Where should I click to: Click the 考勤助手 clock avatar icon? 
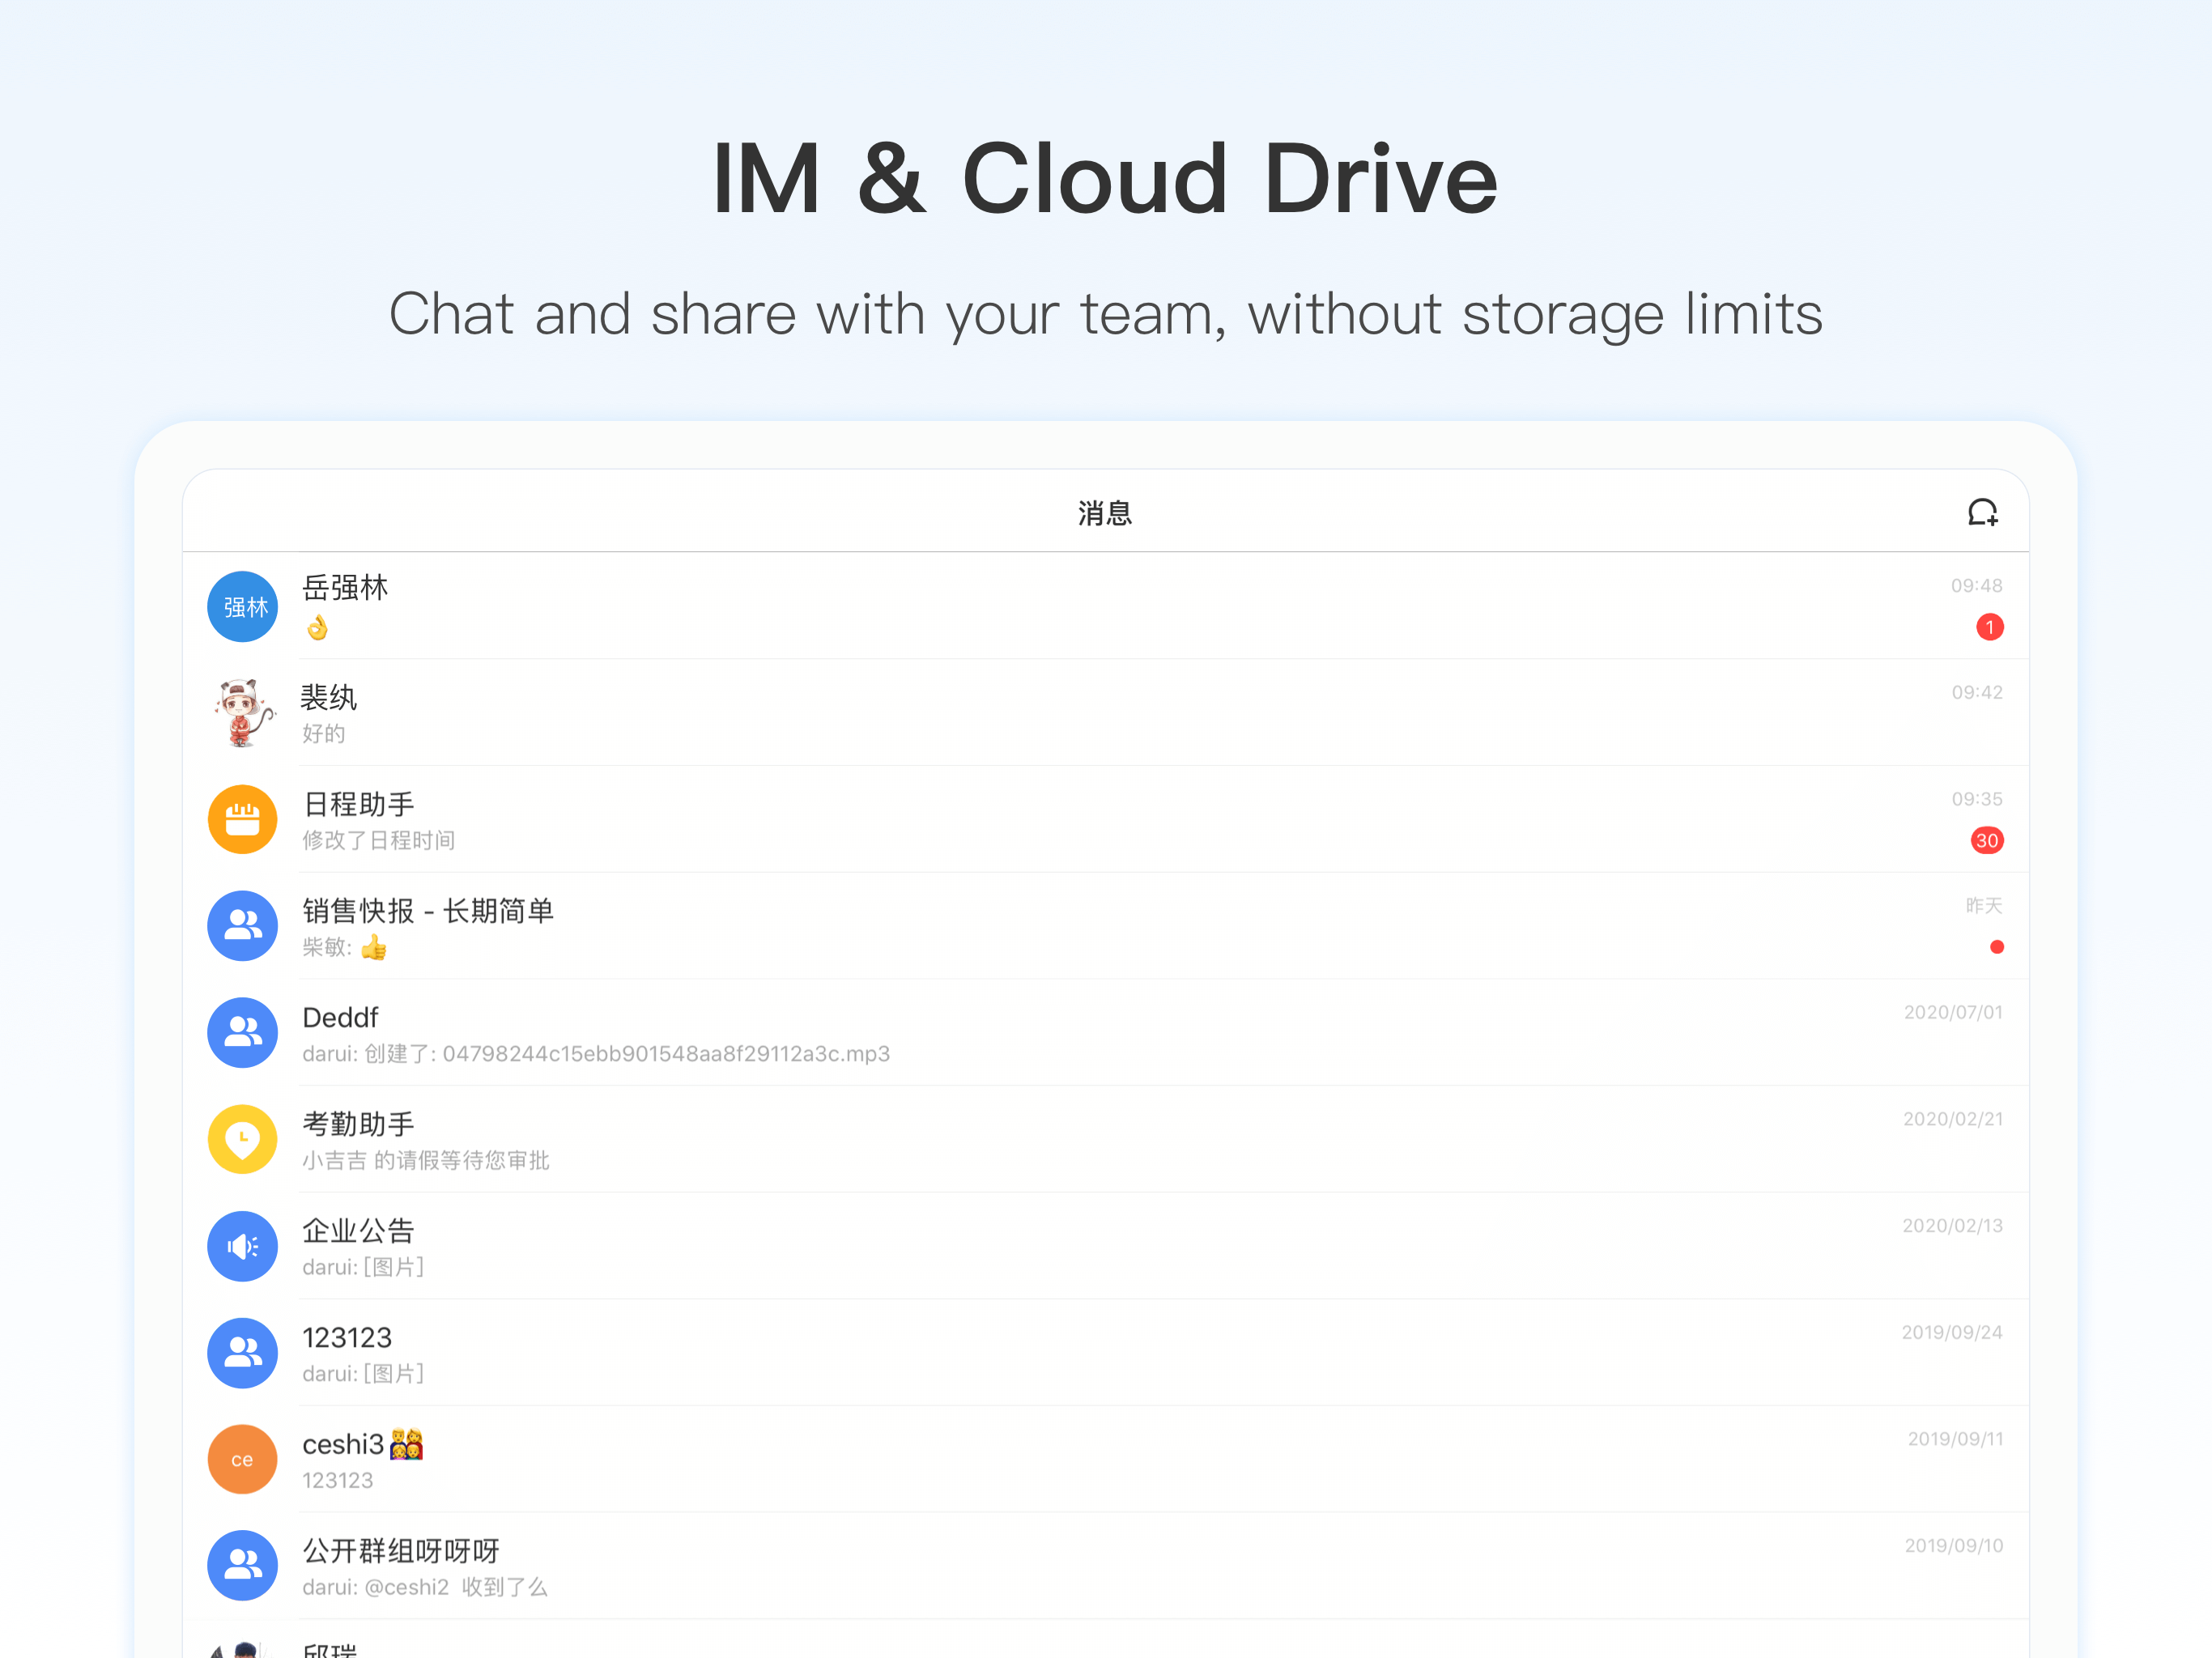[x=241, y=1139]
